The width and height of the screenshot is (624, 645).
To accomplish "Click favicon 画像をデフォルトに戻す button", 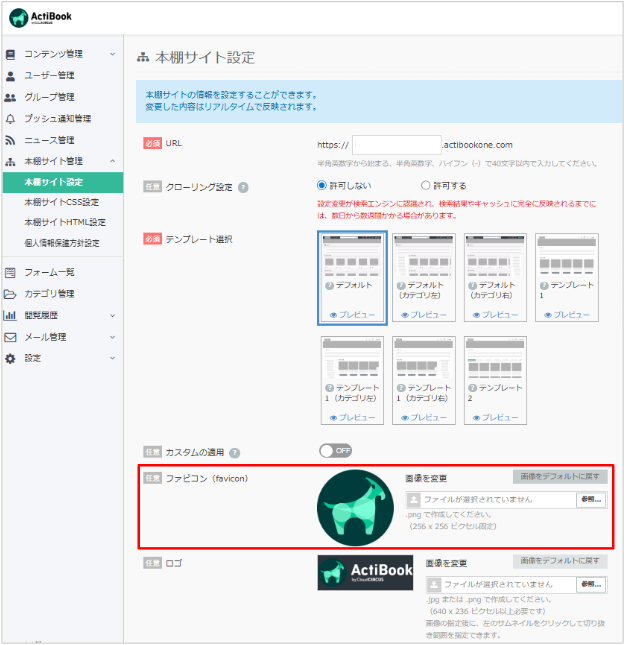I will [559, 477].
